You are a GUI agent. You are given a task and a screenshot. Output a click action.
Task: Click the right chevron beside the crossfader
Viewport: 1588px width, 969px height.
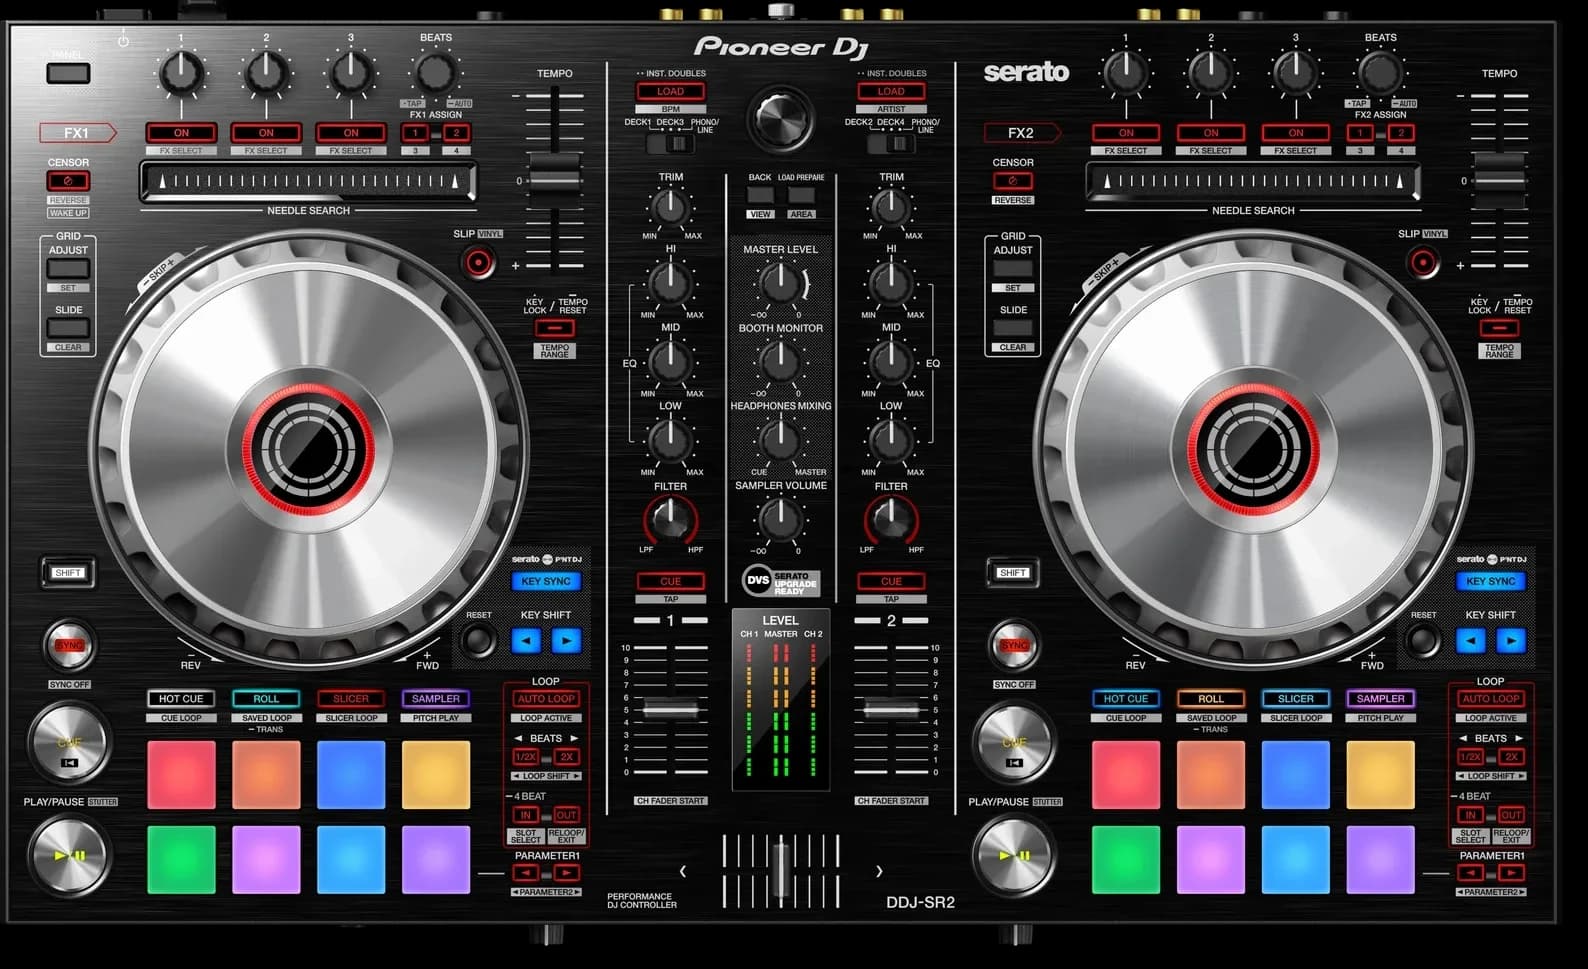(879, 871)
